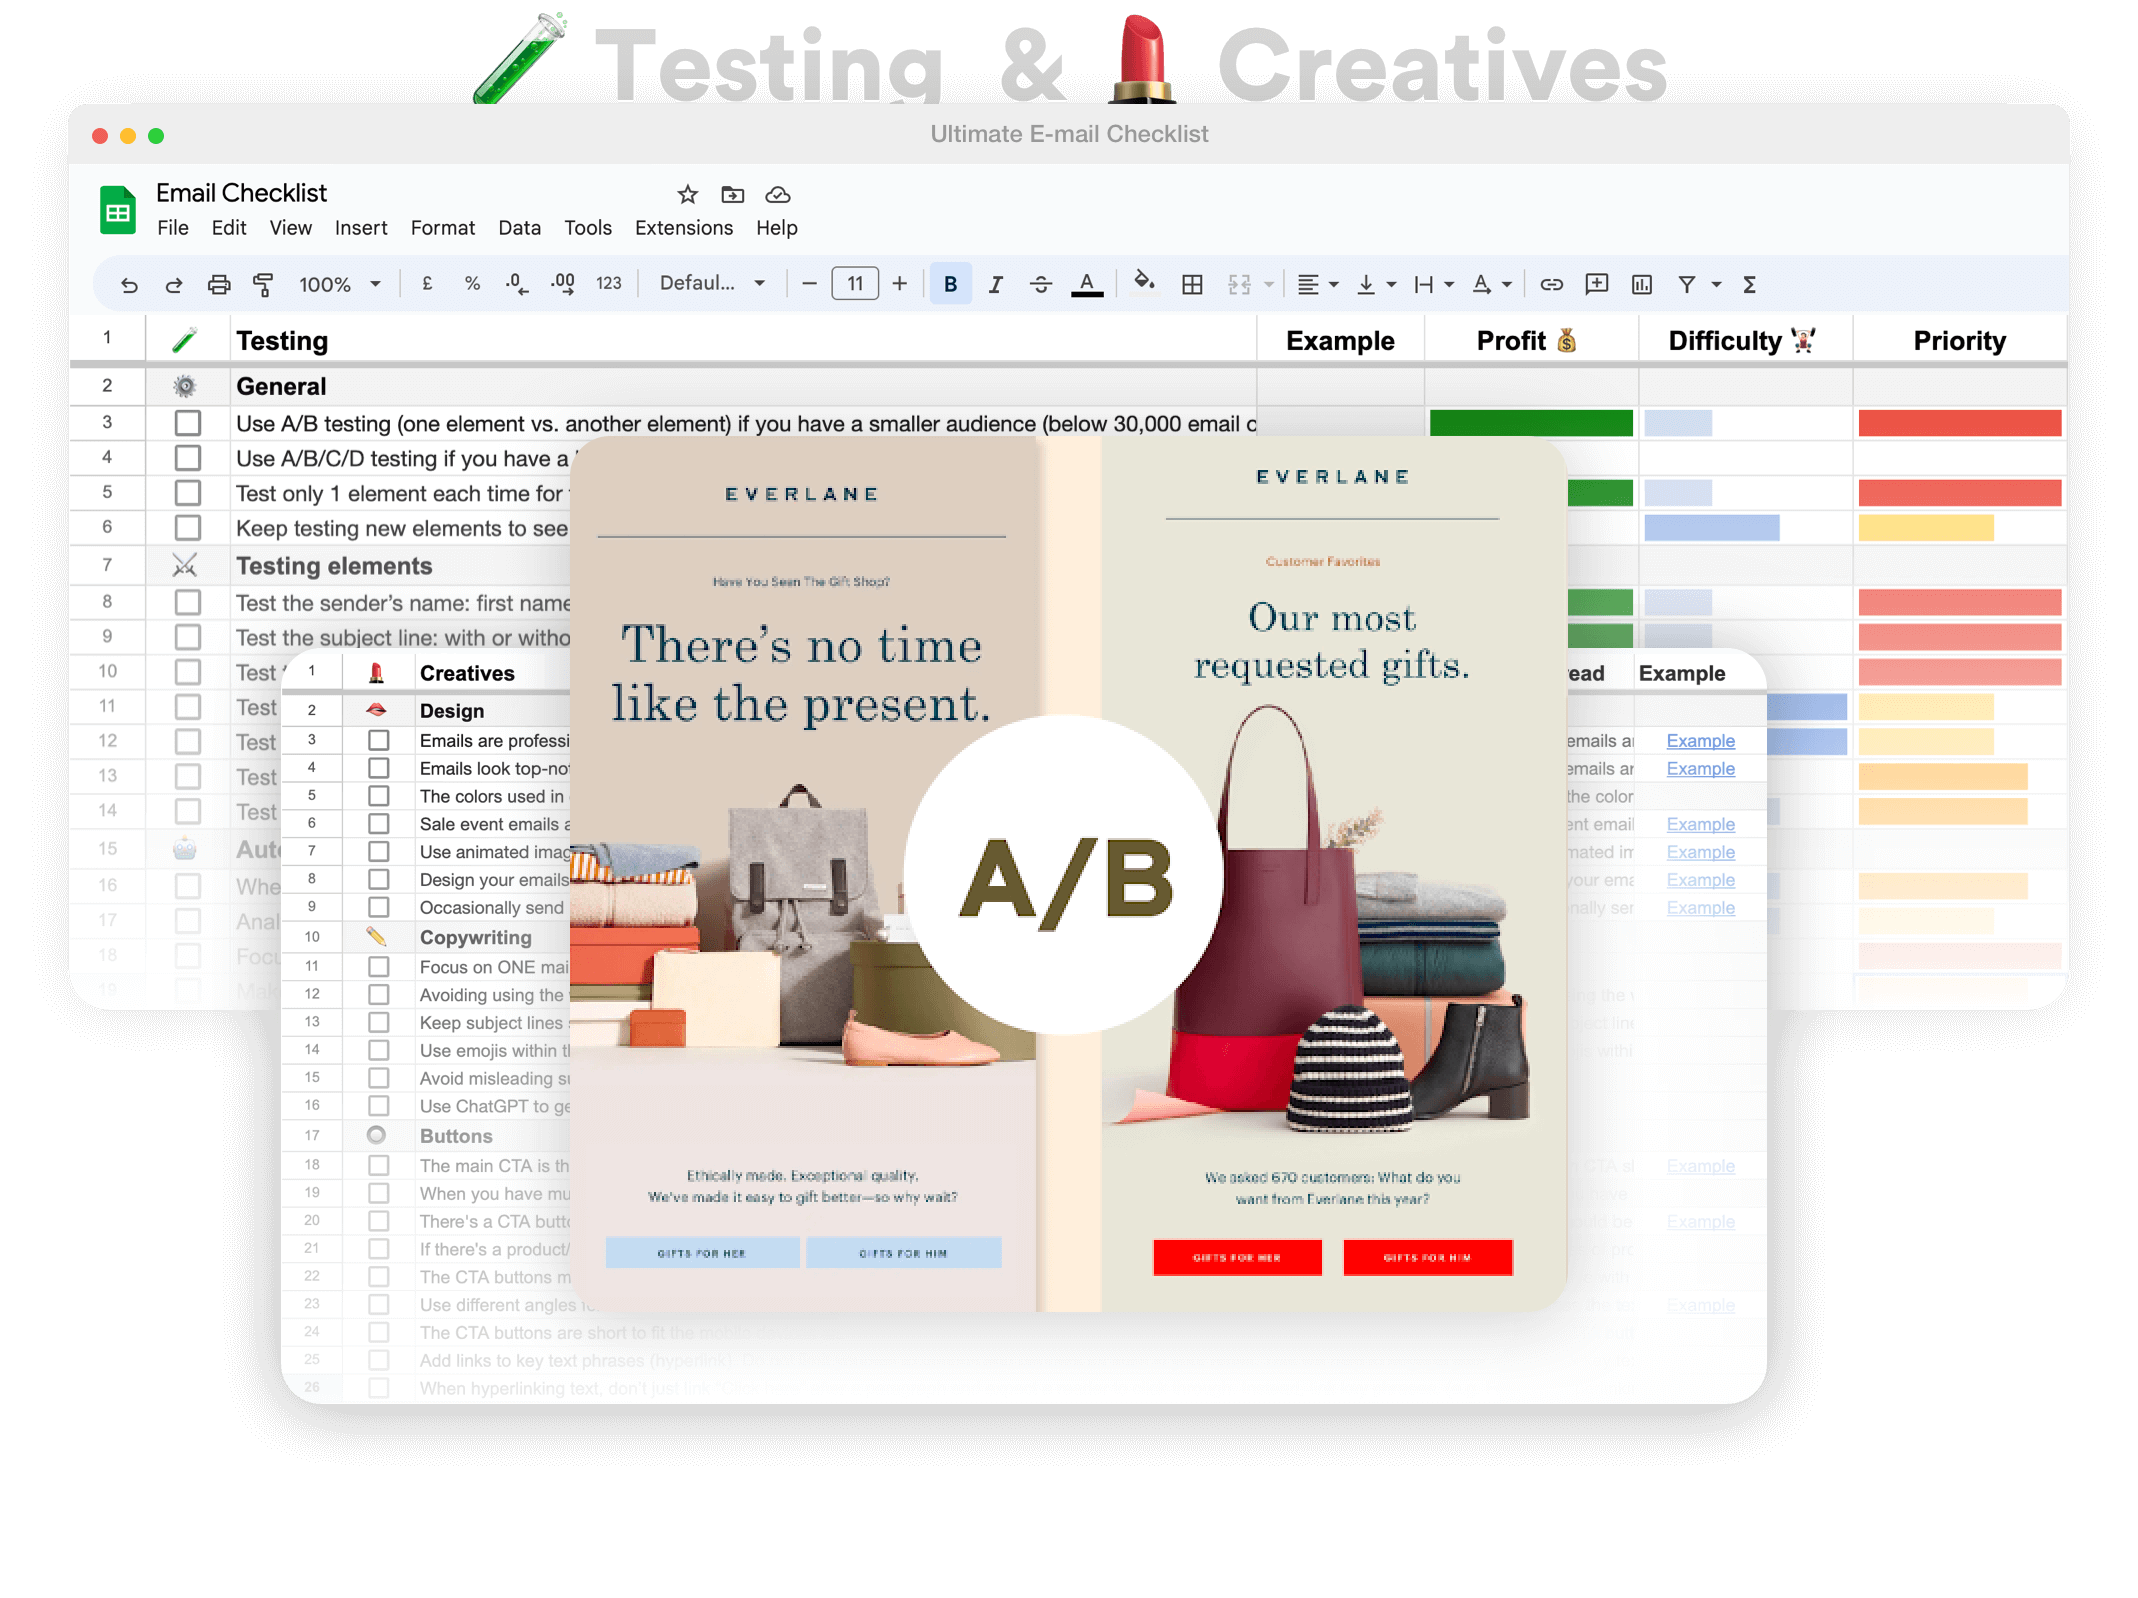Apply strikethrough formatting
The image size is (2138, 1598).
[x=1040, y=285]
